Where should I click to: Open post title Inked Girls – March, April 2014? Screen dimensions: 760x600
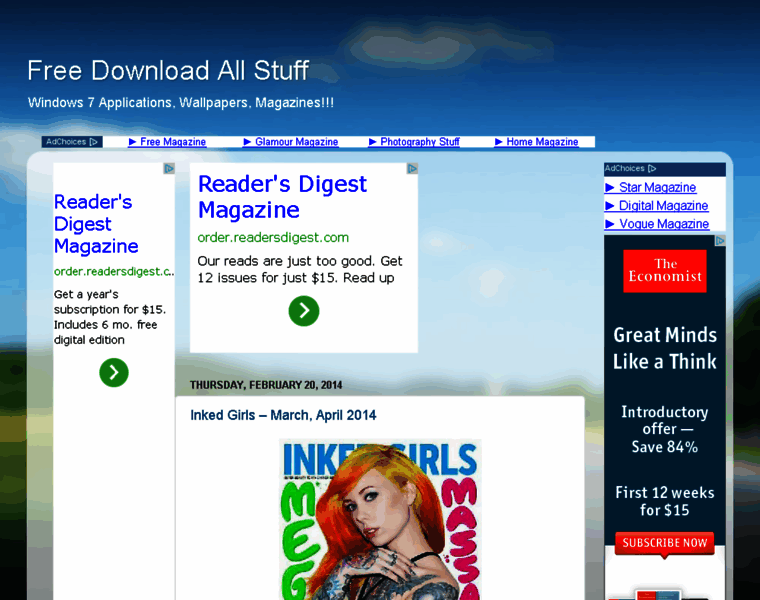click(283, 415)
